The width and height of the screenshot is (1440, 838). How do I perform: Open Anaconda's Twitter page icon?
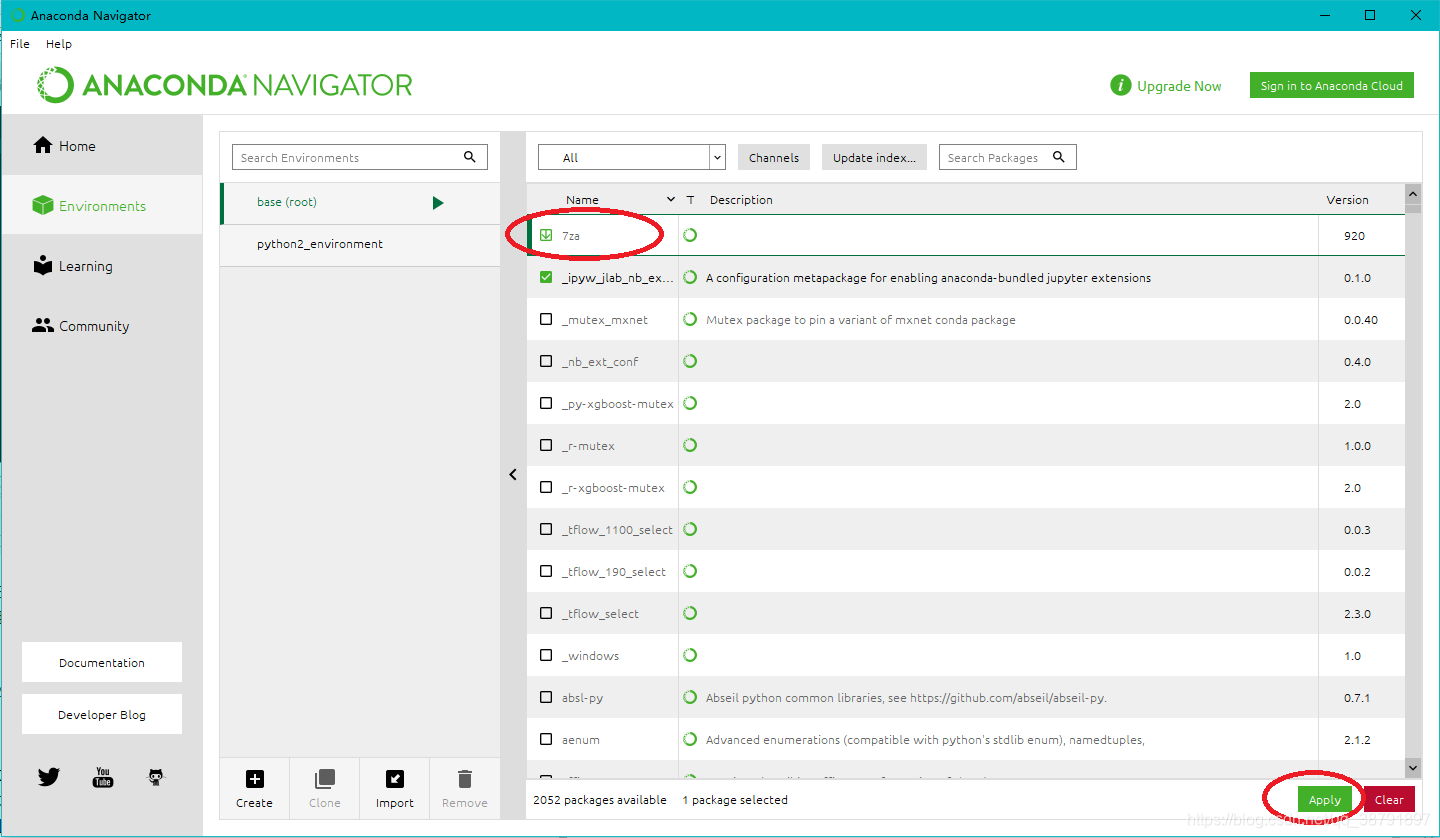click(49, 777)
